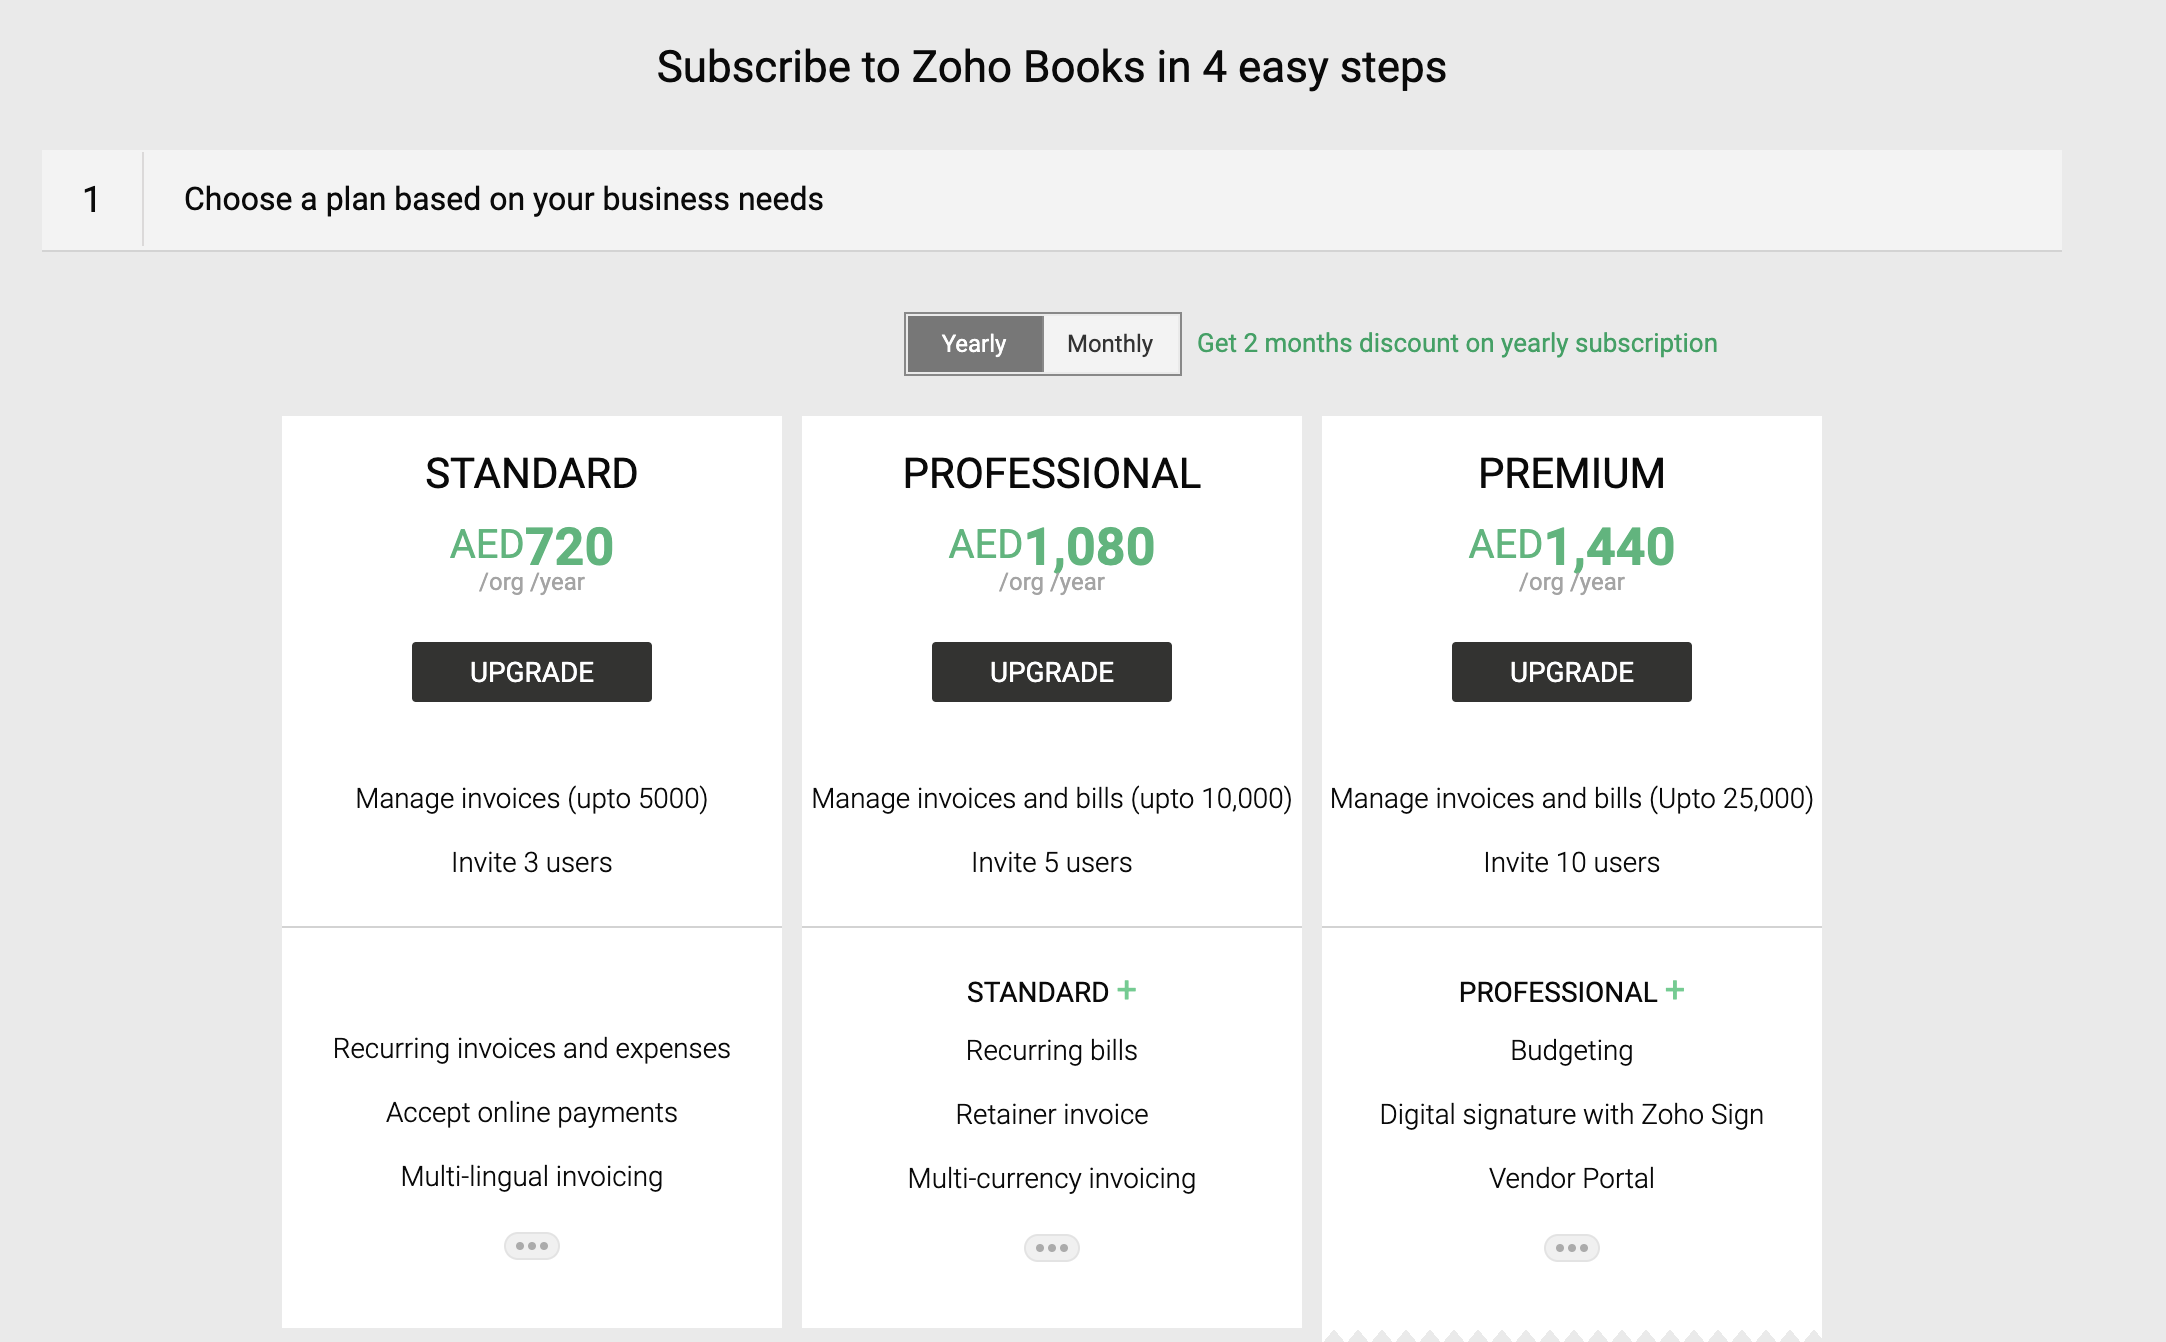Click the AED1,440 Premium price
Viewport: 2166px width, 1342px height.
tap(1571, 546)
